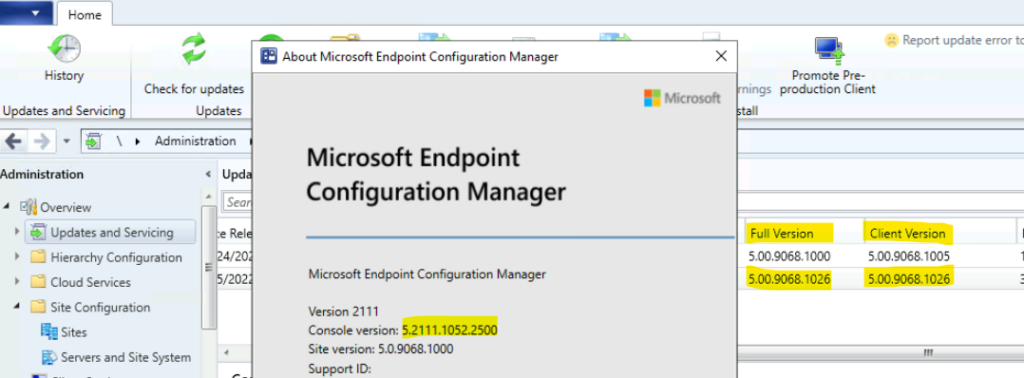Click the Overview node icon

29,207
